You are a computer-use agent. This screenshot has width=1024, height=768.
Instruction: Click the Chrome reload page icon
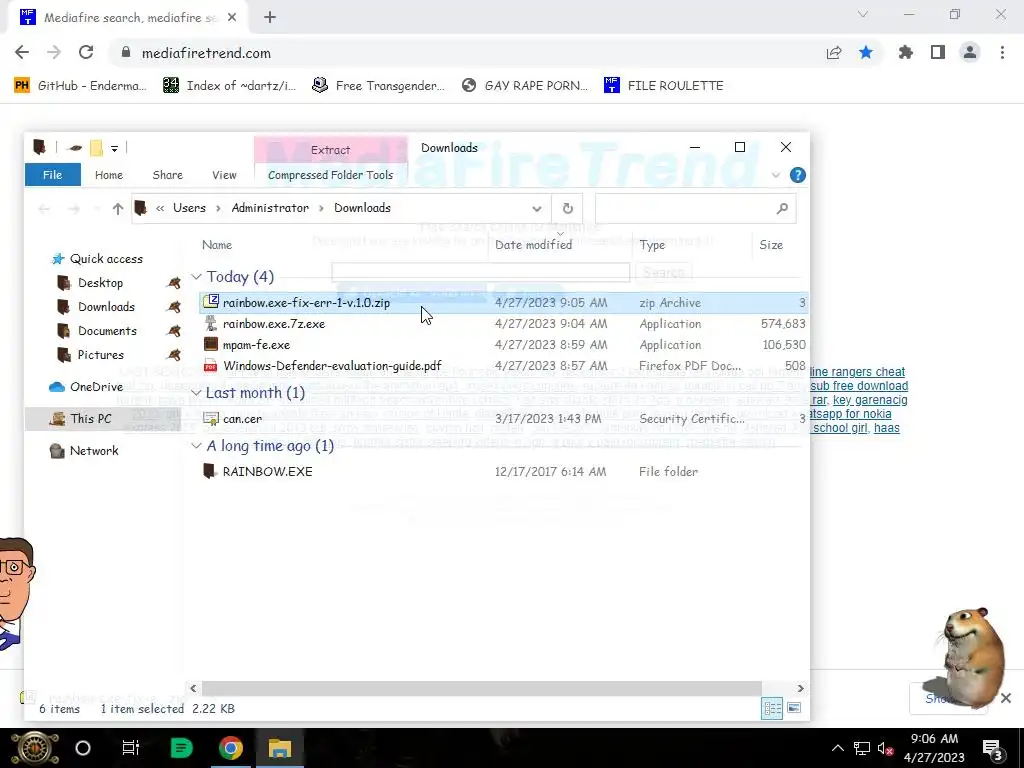[86, 53]
